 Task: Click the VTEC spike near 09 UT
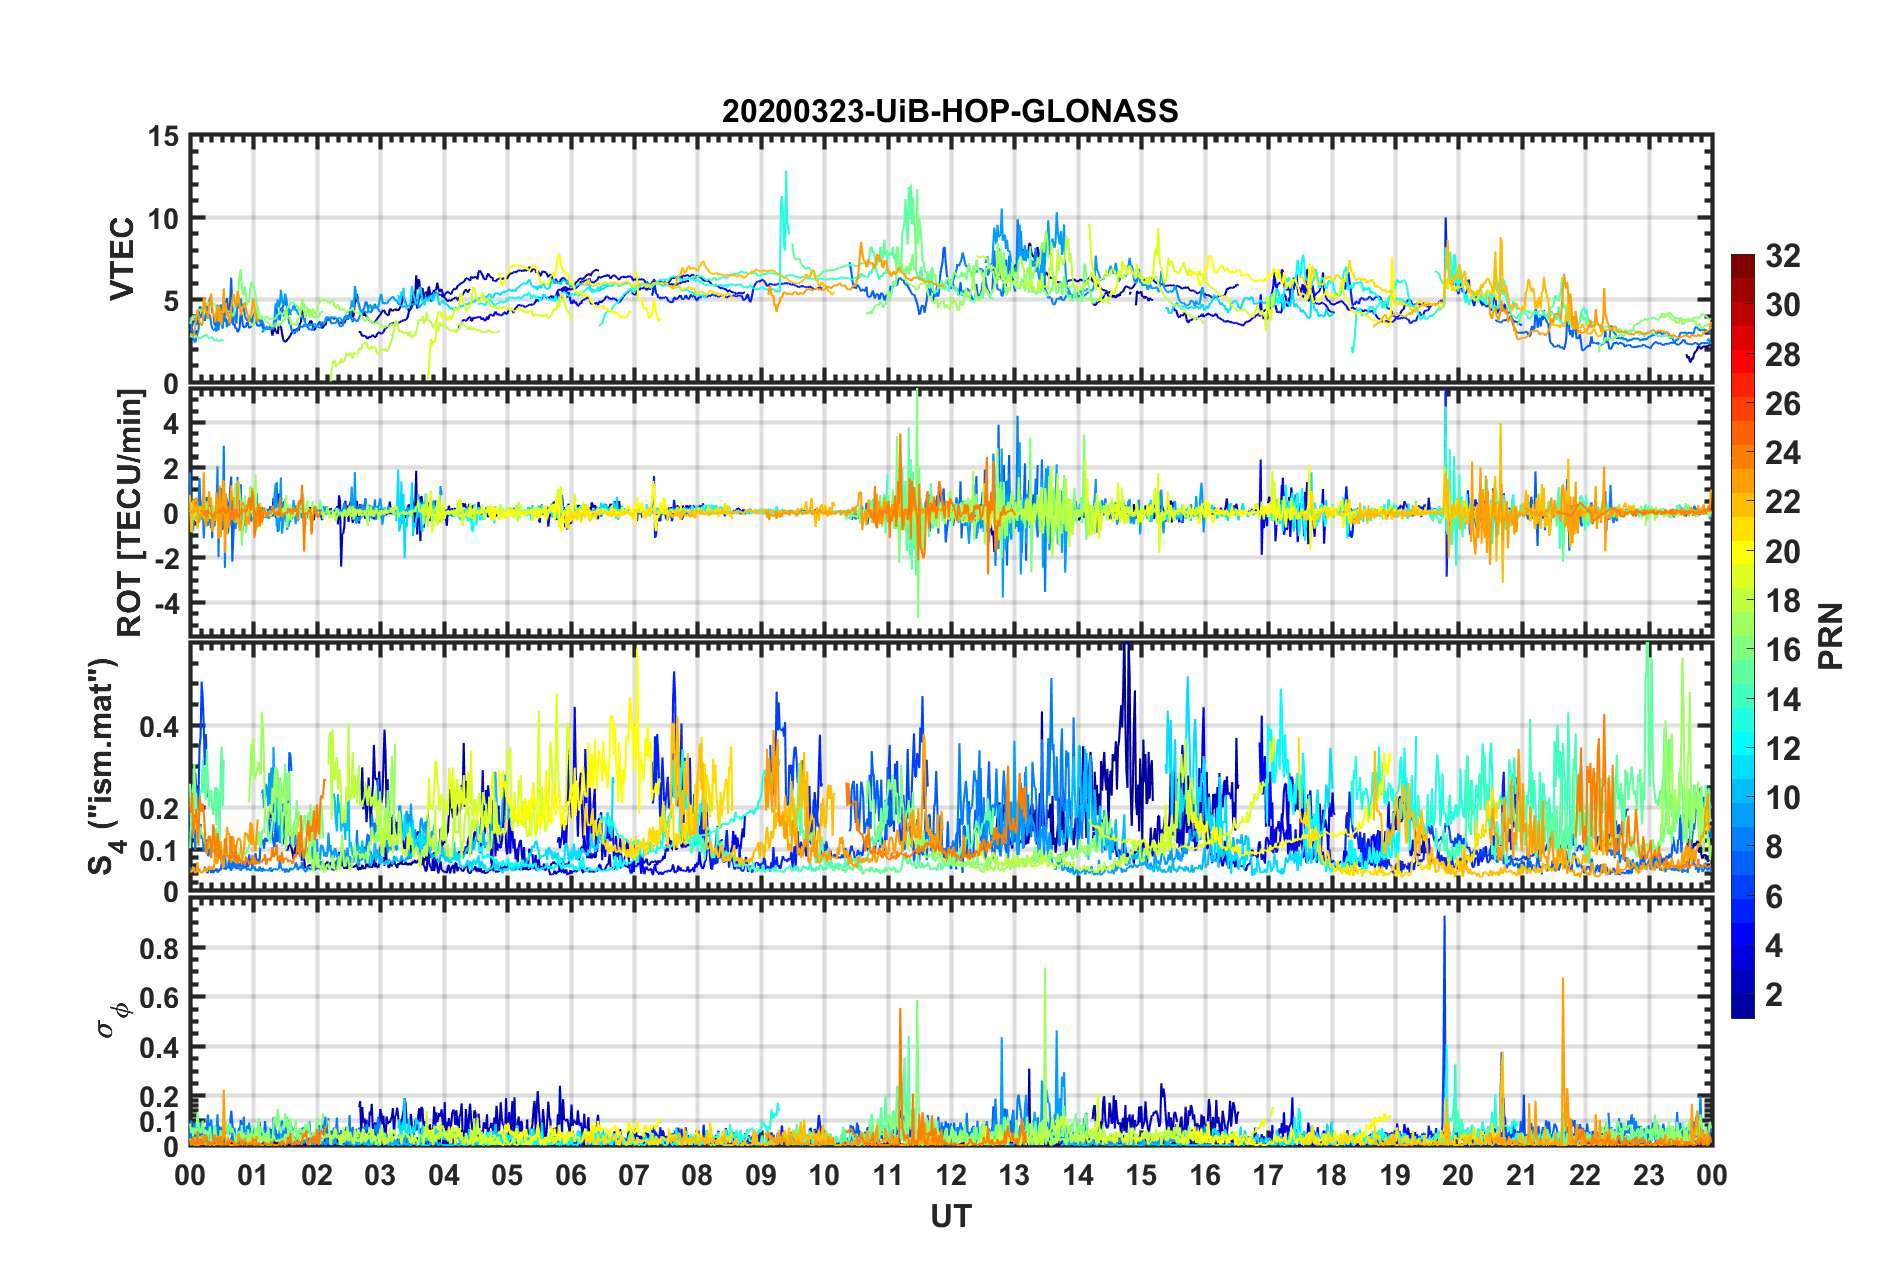785,200
